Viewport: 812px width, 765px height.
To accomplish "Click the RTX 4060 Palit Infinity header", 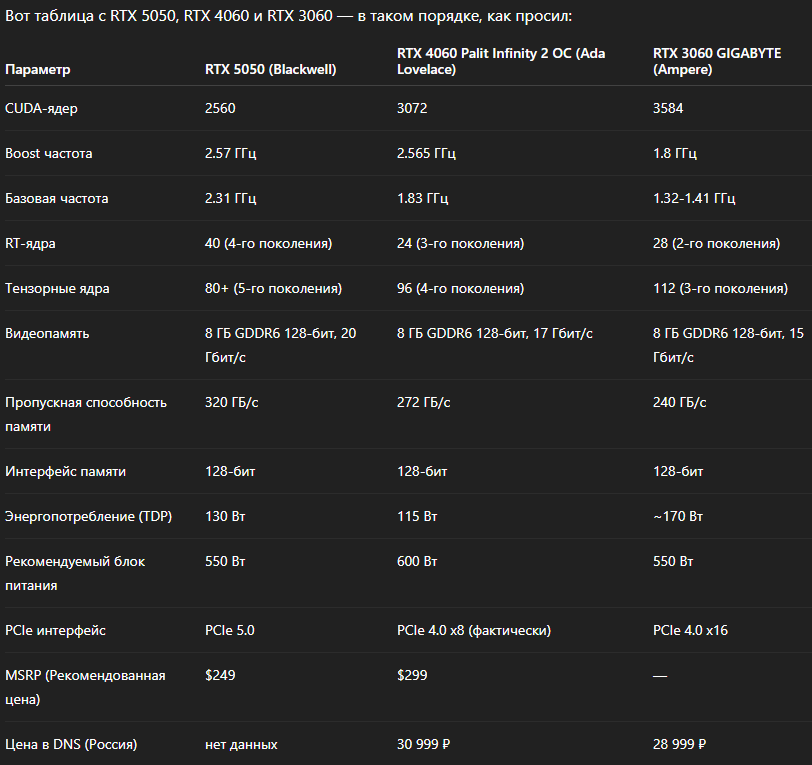I will point(501,61).
